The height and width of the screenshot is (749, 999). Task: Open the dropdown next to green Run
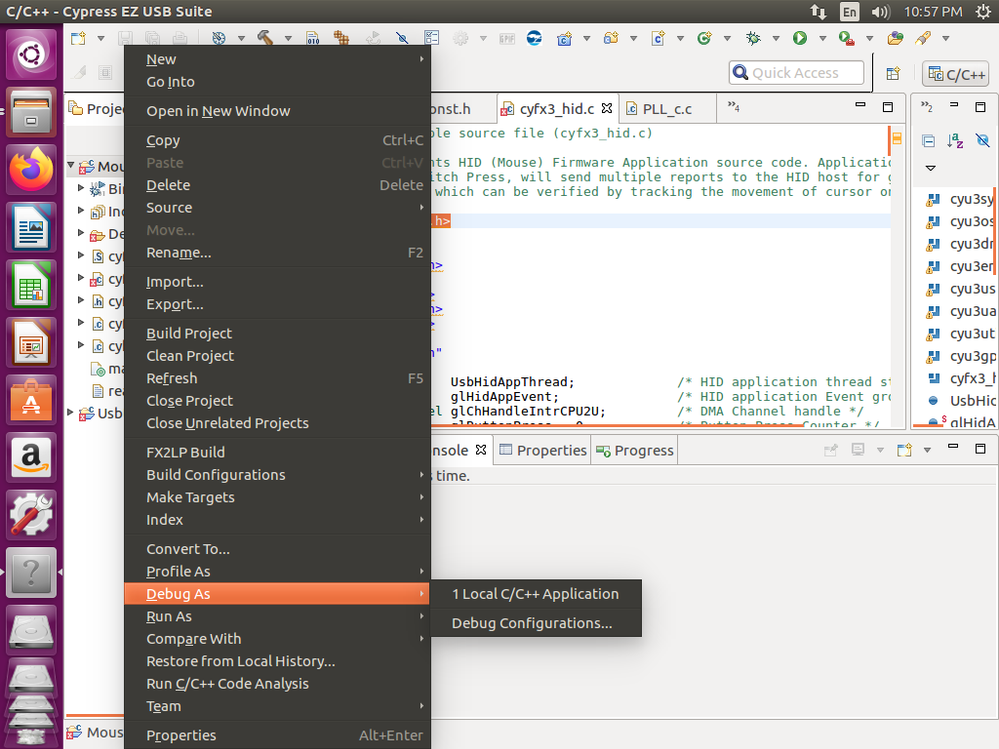coord(823,38)
